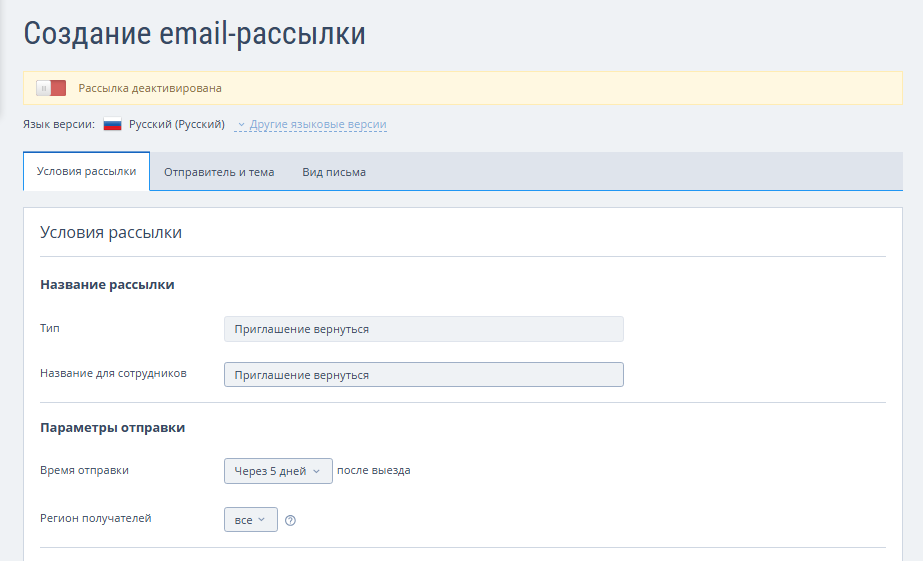The height and width of the screenshot is (561, 923).
Task: Select the "Условия рассылки" tab
Action: coord(86,171)
